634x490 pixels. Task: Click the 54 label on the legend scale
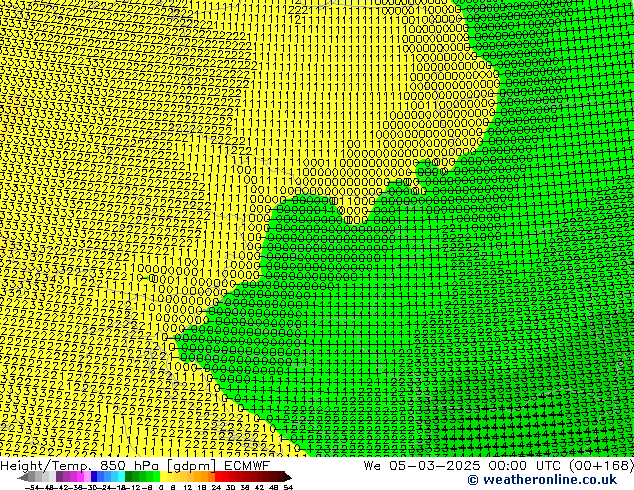coord(288,487)
